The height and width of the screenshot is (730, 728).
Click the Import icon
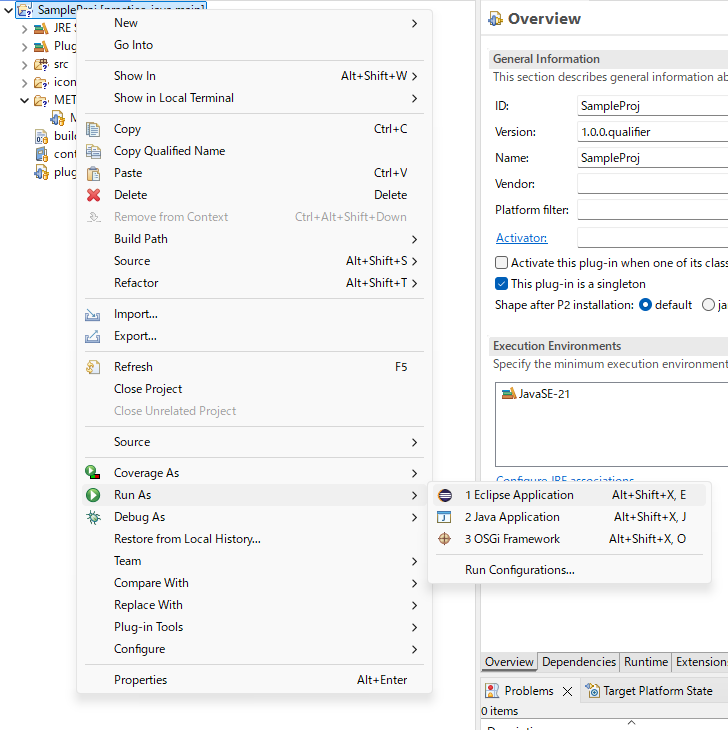coord(93,315)
